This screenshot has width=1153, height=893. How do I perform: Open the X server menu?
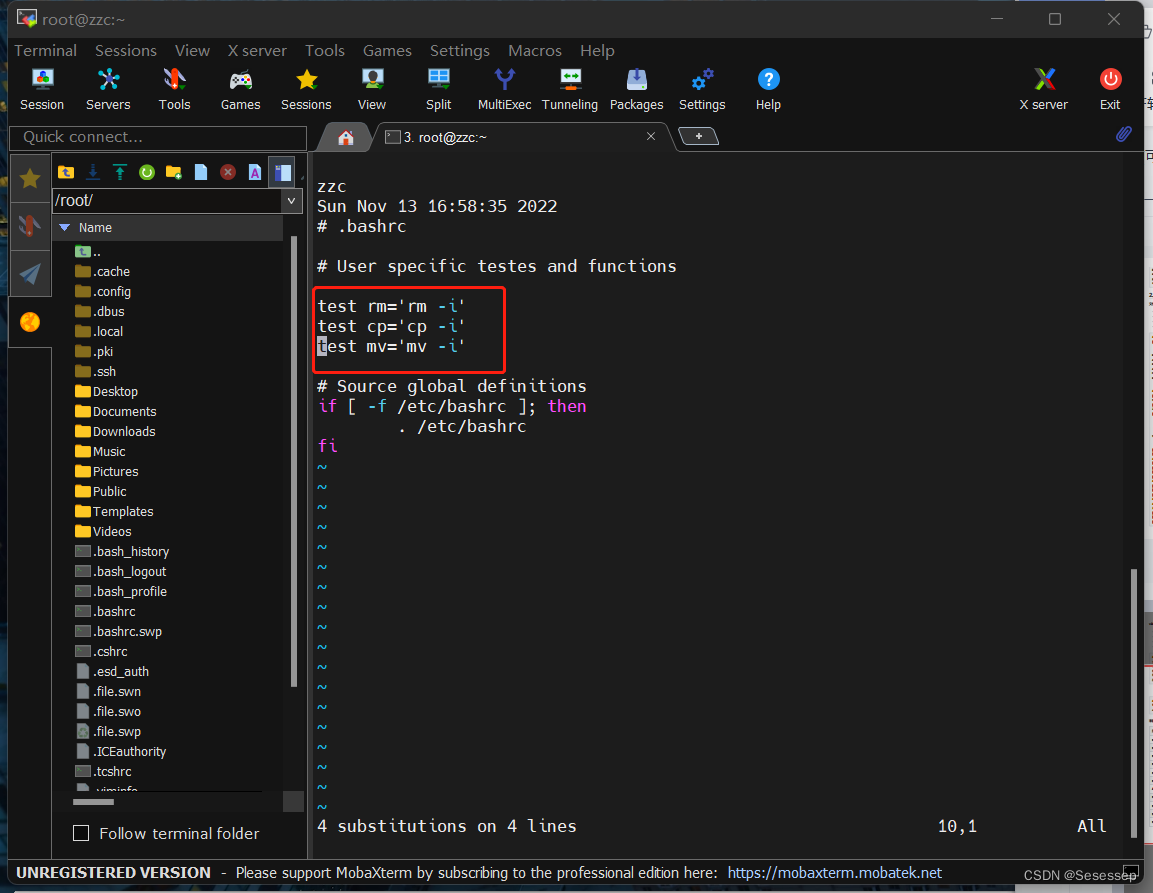coord(257,51)
